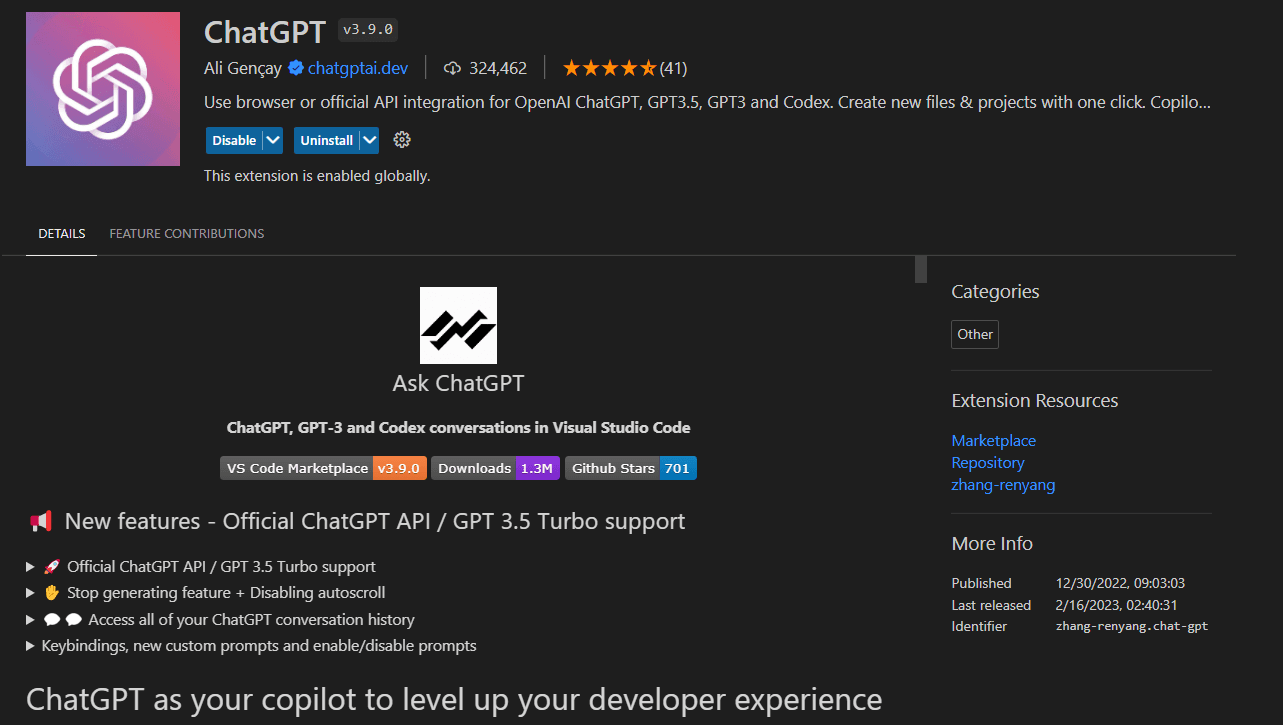Click the rocket emoji icon
The height and width of the screenshot is (725, 1283).
coord(53,566)
